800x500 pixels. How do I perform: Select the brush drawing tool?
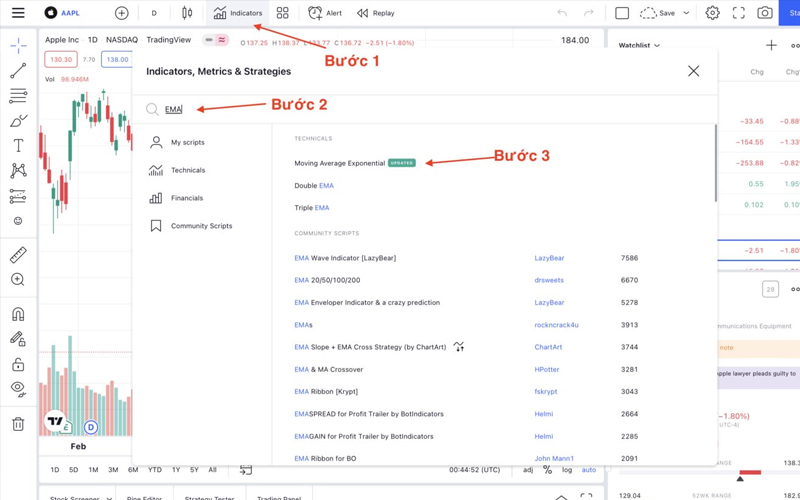[x=18, y=121]
